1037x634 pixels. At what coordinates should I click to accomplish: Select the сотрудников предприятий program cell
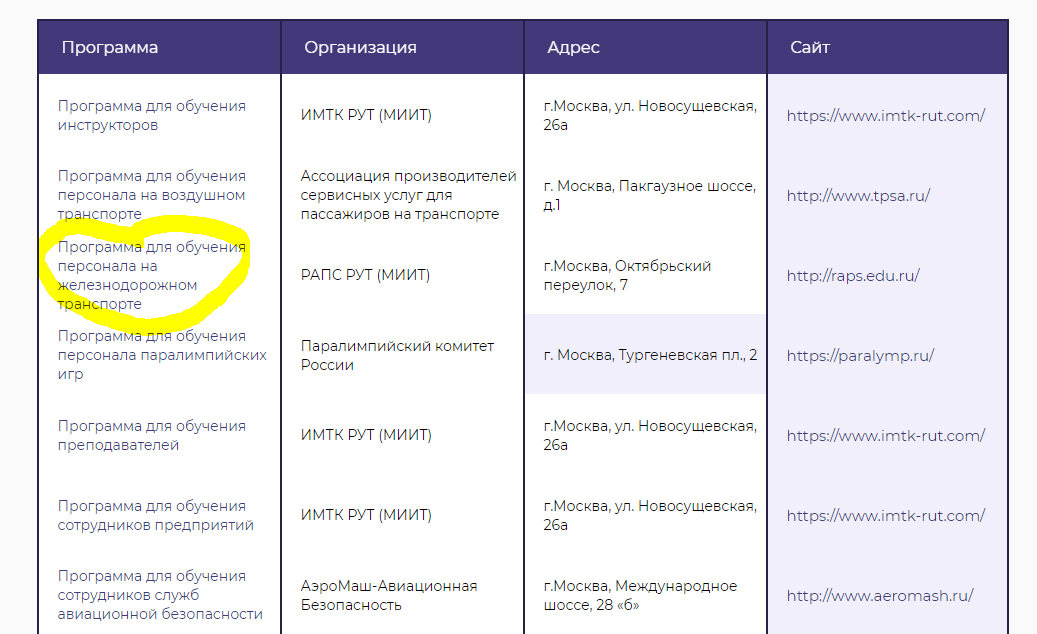(x=155, y=516)
